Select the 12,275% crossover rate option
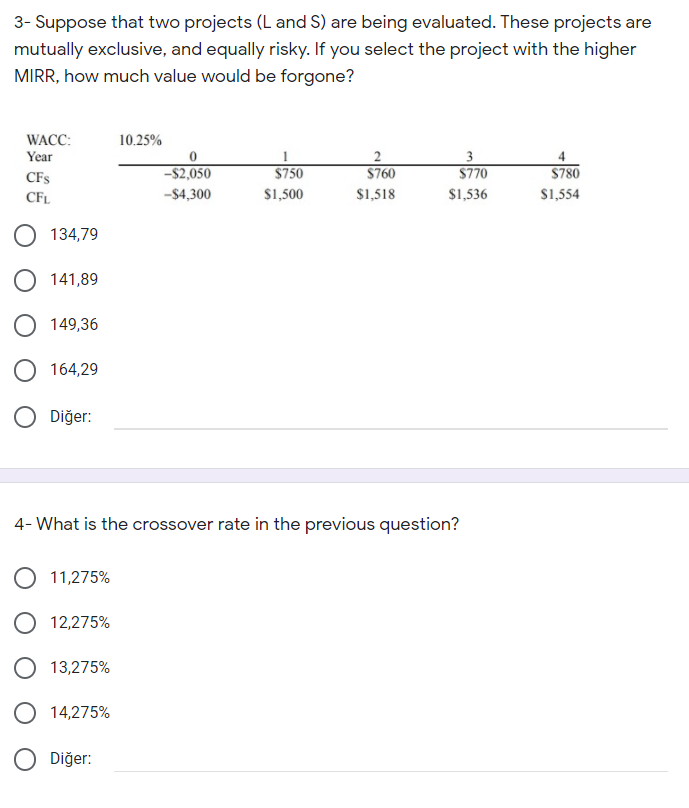689x808 pixels. pos(24,622)
